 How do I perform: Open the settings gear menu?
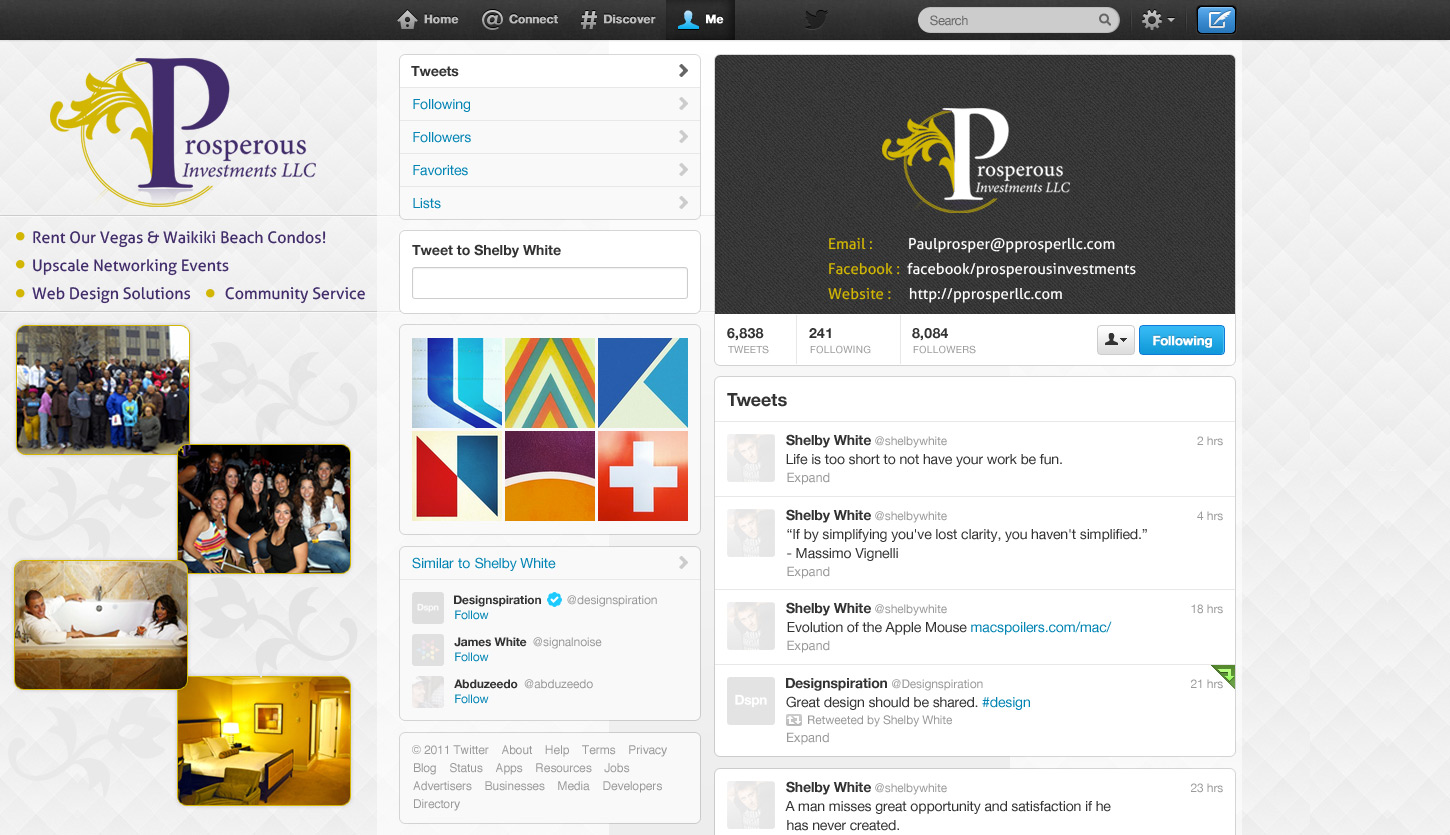[1157, 20]
